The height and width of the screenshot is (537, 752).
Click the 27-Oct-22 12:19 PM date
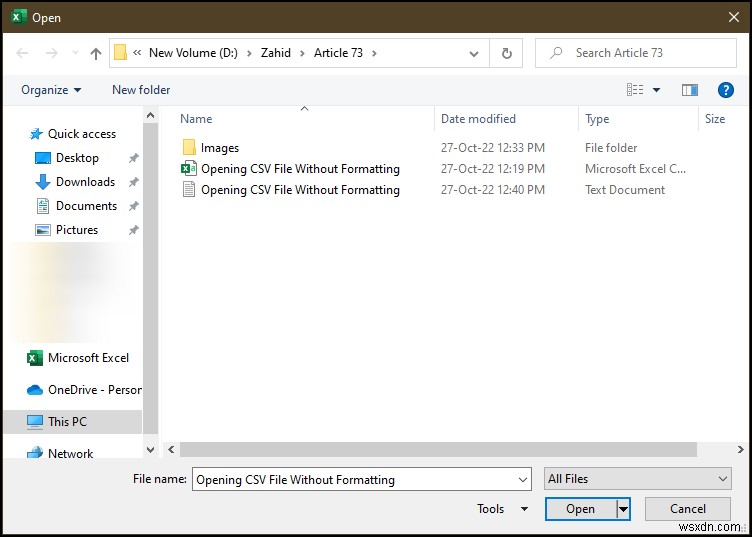click(493, 169)
